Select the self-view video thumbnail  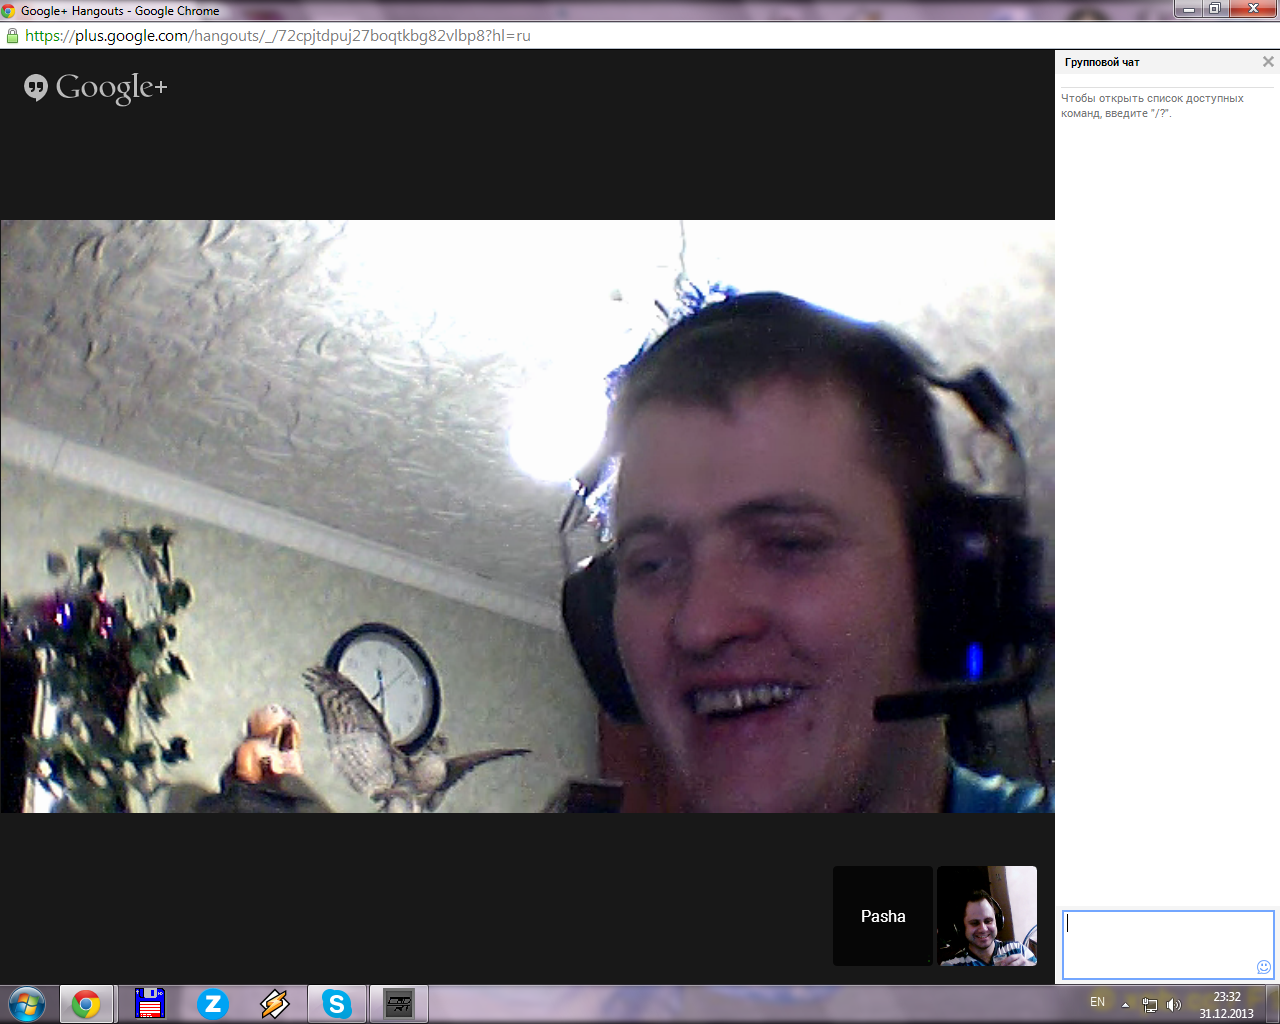pyautogui.click(x=987, y=916)
